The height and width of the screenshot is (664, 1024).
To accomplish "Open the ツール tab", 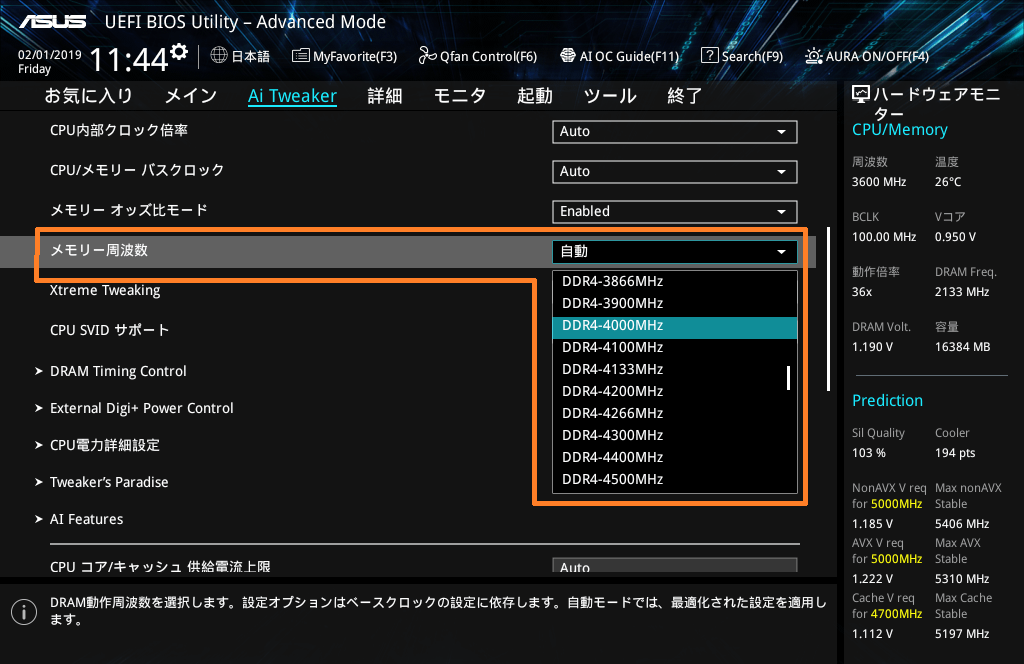I will (x=610, y=96).
